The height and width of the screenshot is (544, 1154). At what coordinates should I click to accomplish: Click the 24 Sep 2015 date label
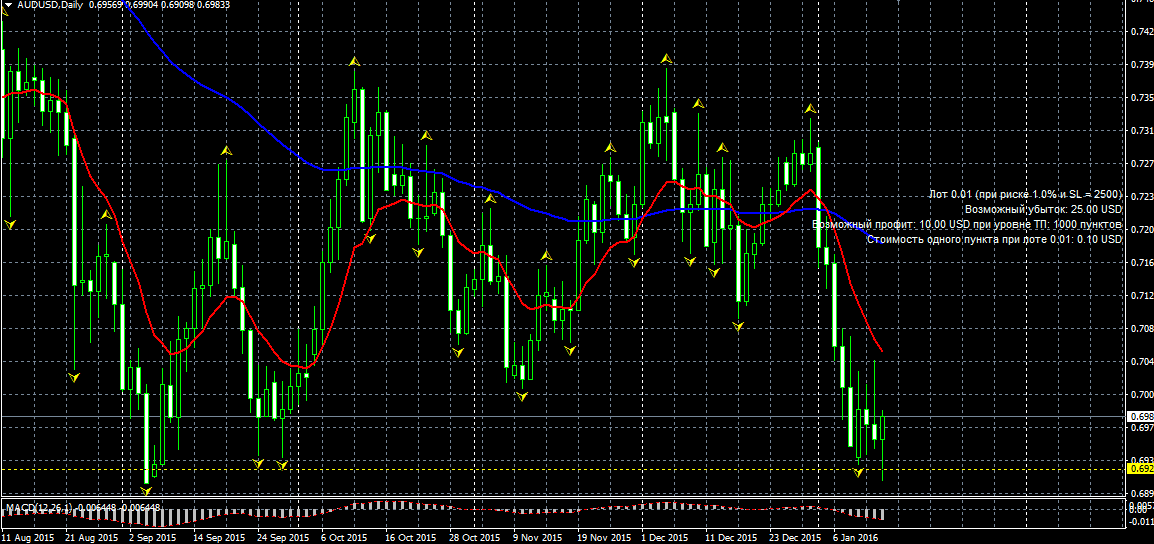[x=283, y=538]
